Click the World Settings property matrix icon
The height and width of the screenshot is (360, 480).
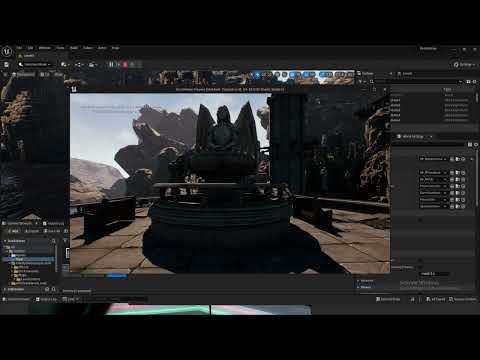point(470,144)
